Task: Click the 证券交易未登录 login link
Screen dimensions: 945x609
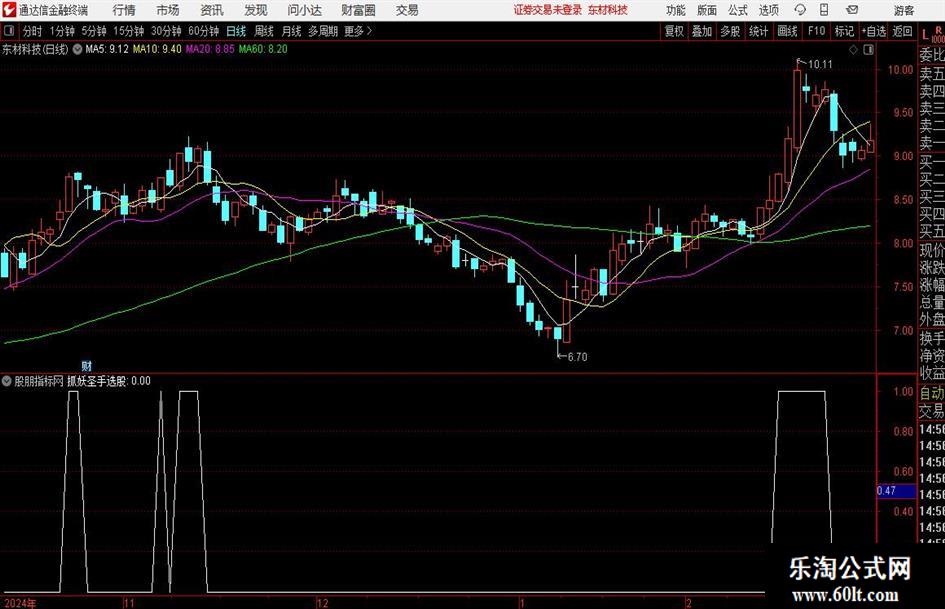Action: [548, 10]
